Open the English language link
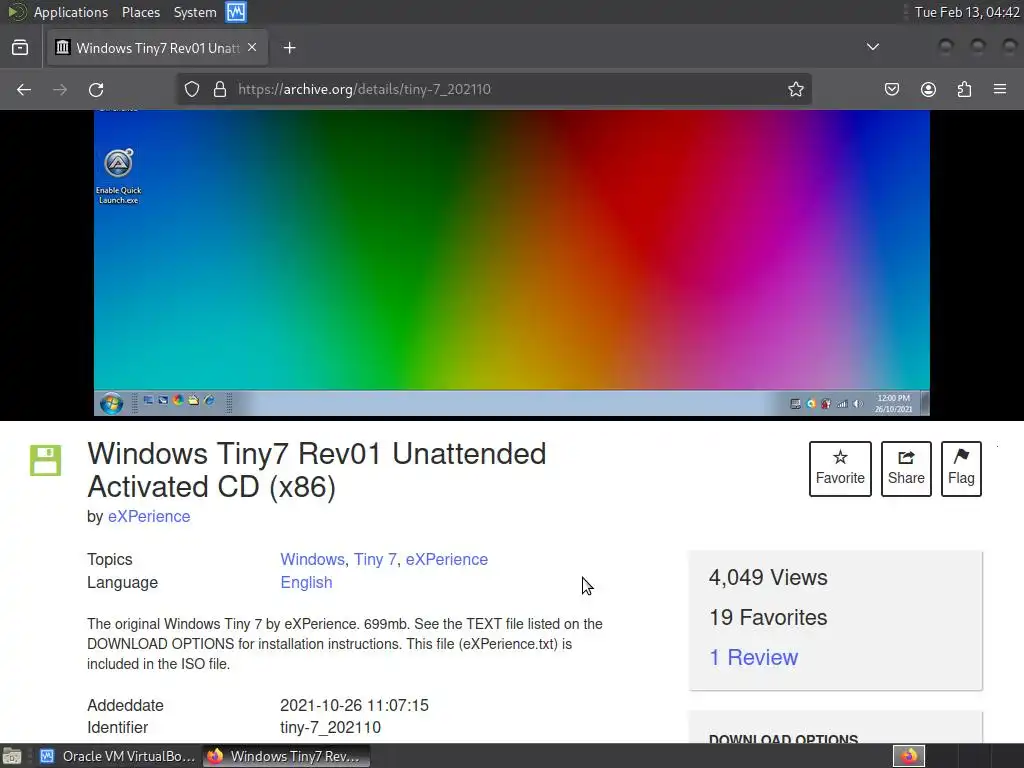 point(306,583)
